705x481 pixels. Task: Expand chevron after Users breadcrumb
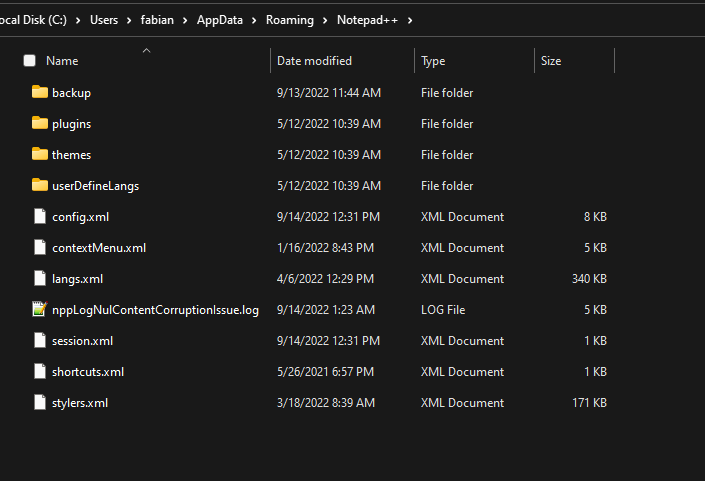[129, 20]
